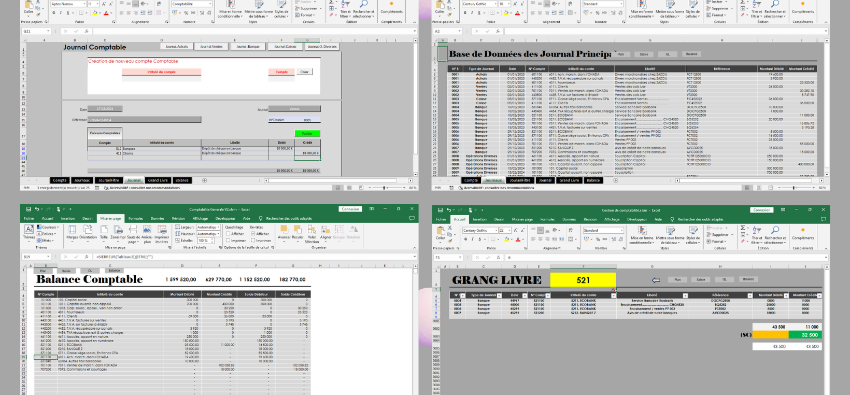Image resolution: width=850 pixels, height=395 pixels.
Task: Click the Journal Banque button
Action: pos(246,47)
